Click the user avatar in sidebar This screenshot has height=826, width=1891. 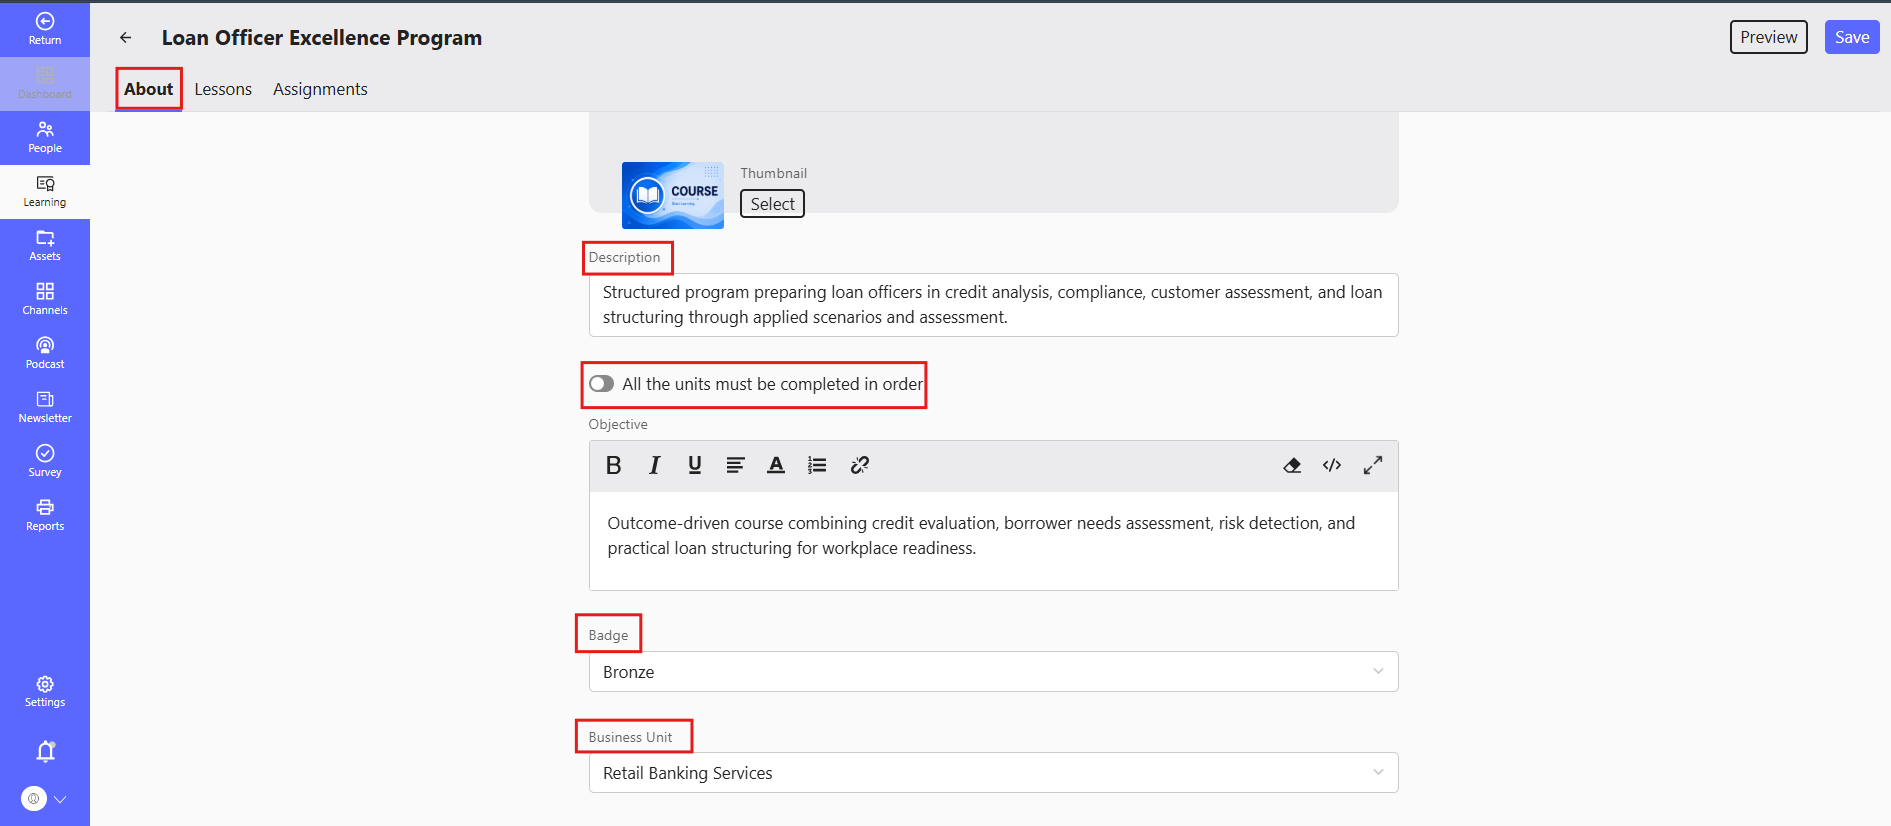(34, 799)
